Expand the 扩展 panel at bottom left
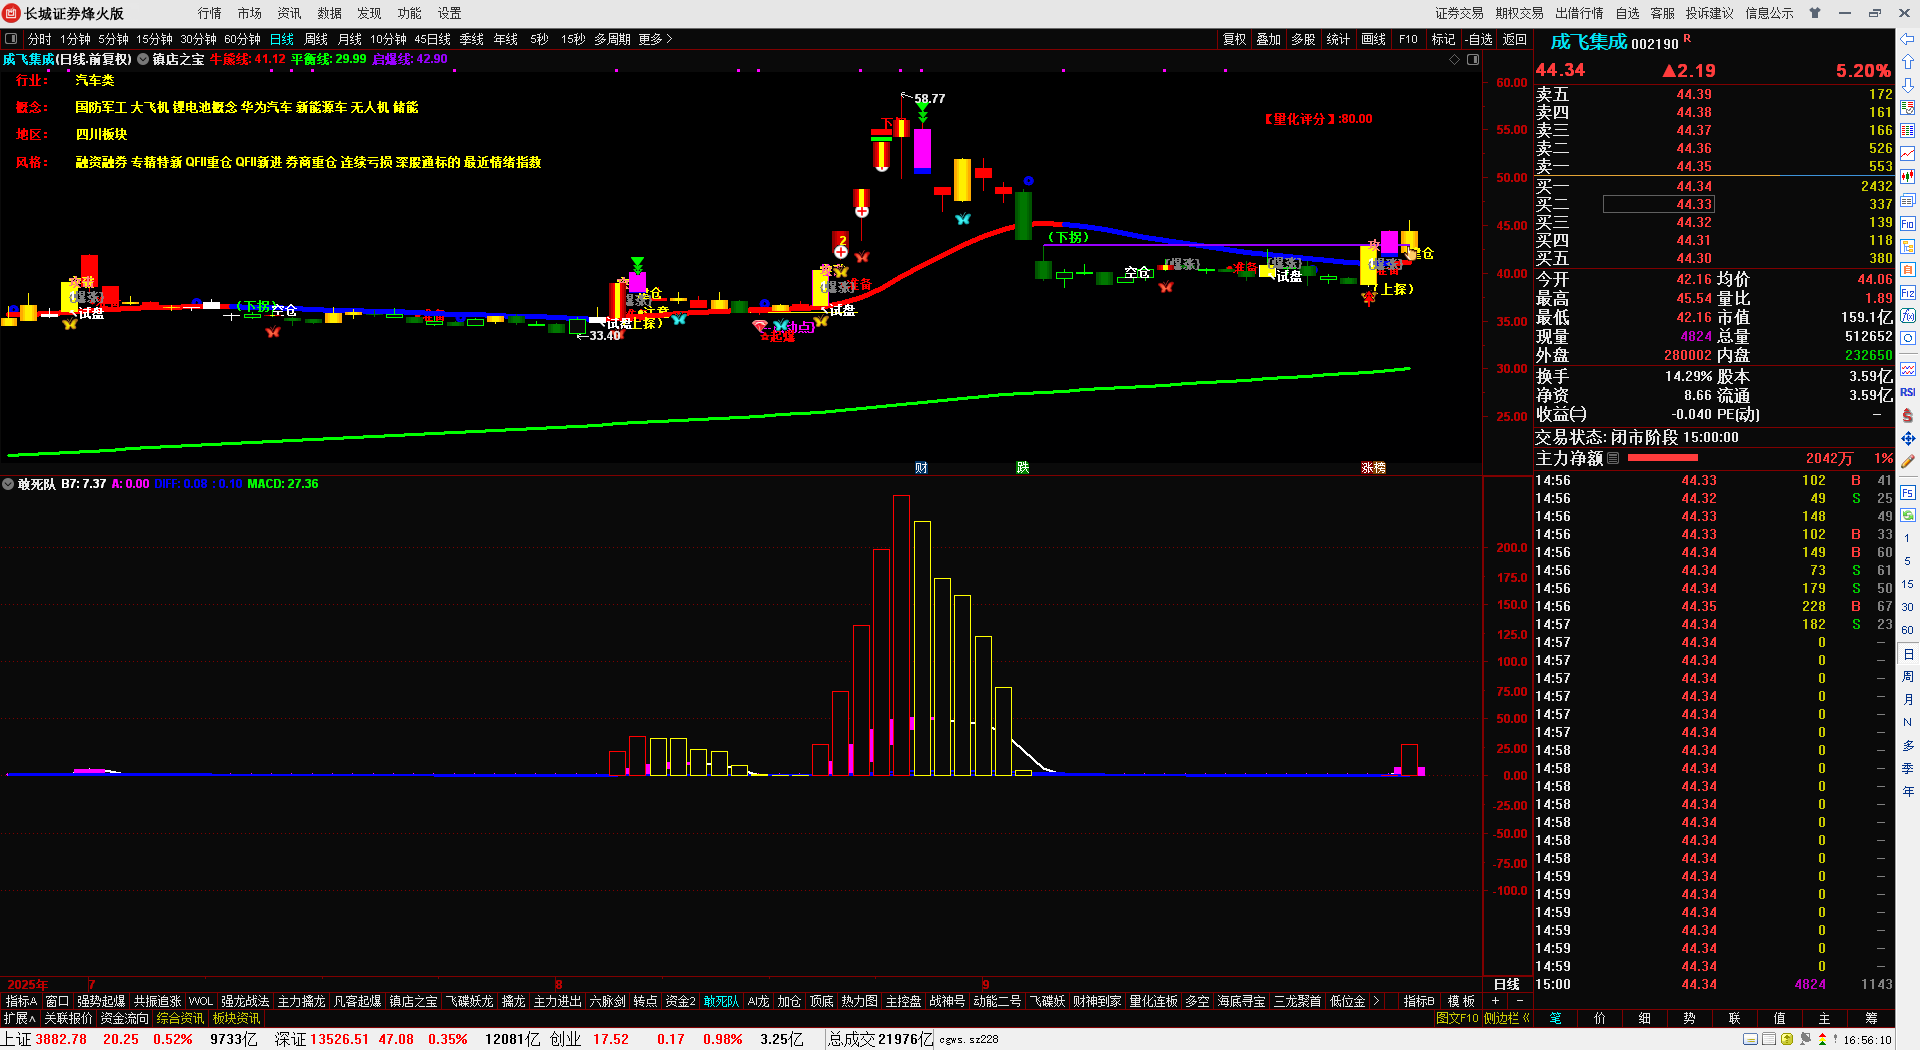 (x=19, y=1018)
